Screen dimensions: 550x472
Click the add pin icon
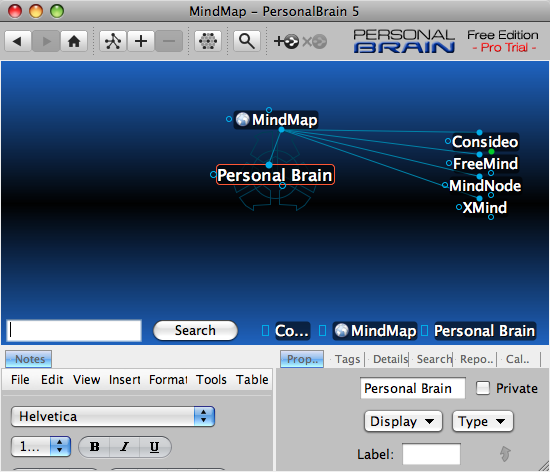click(287, 41)
